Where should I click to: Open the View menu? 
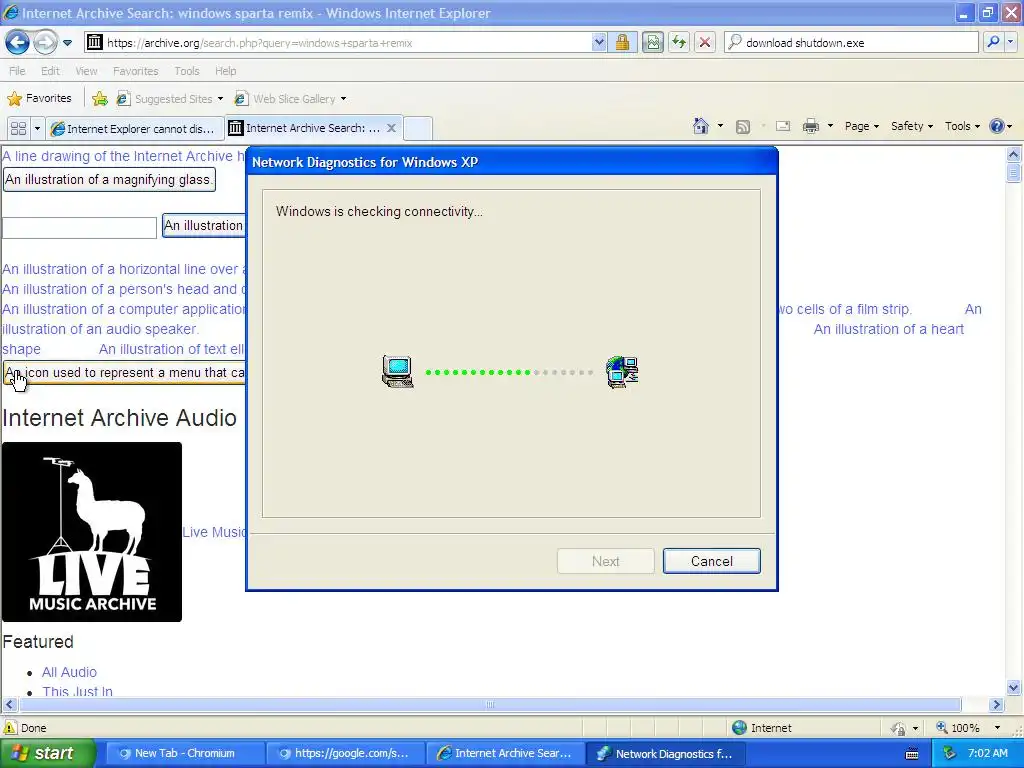[86, 71]
